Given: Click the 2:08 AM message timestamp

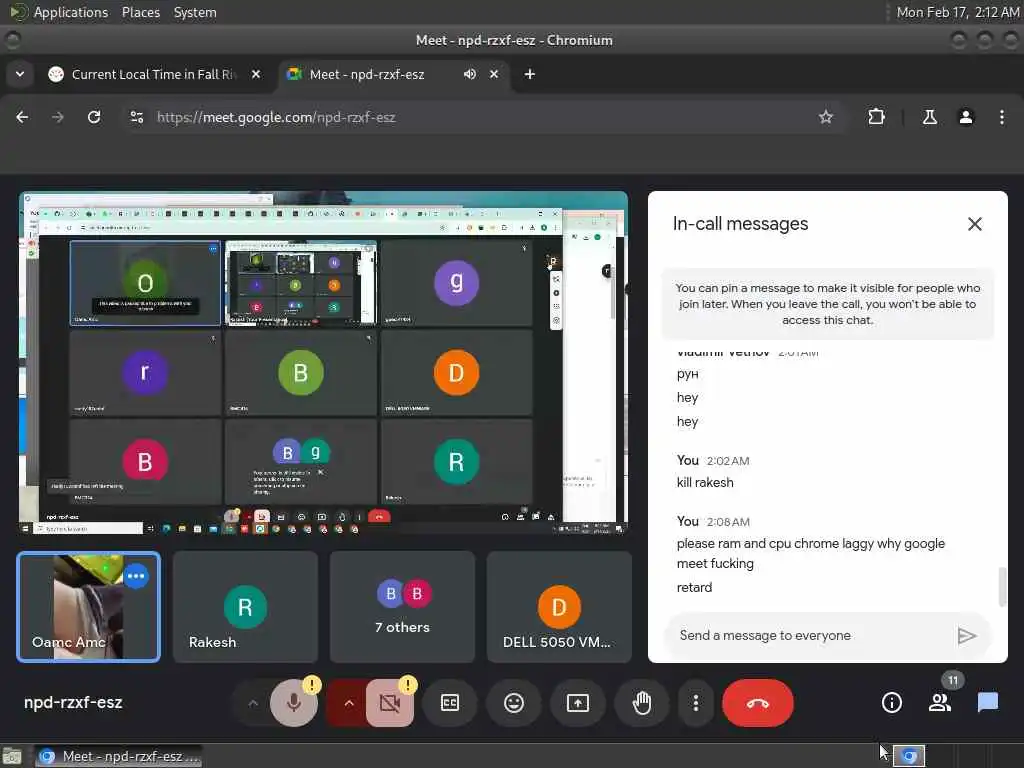Looking at the screenshot, I should pos(728,522).
